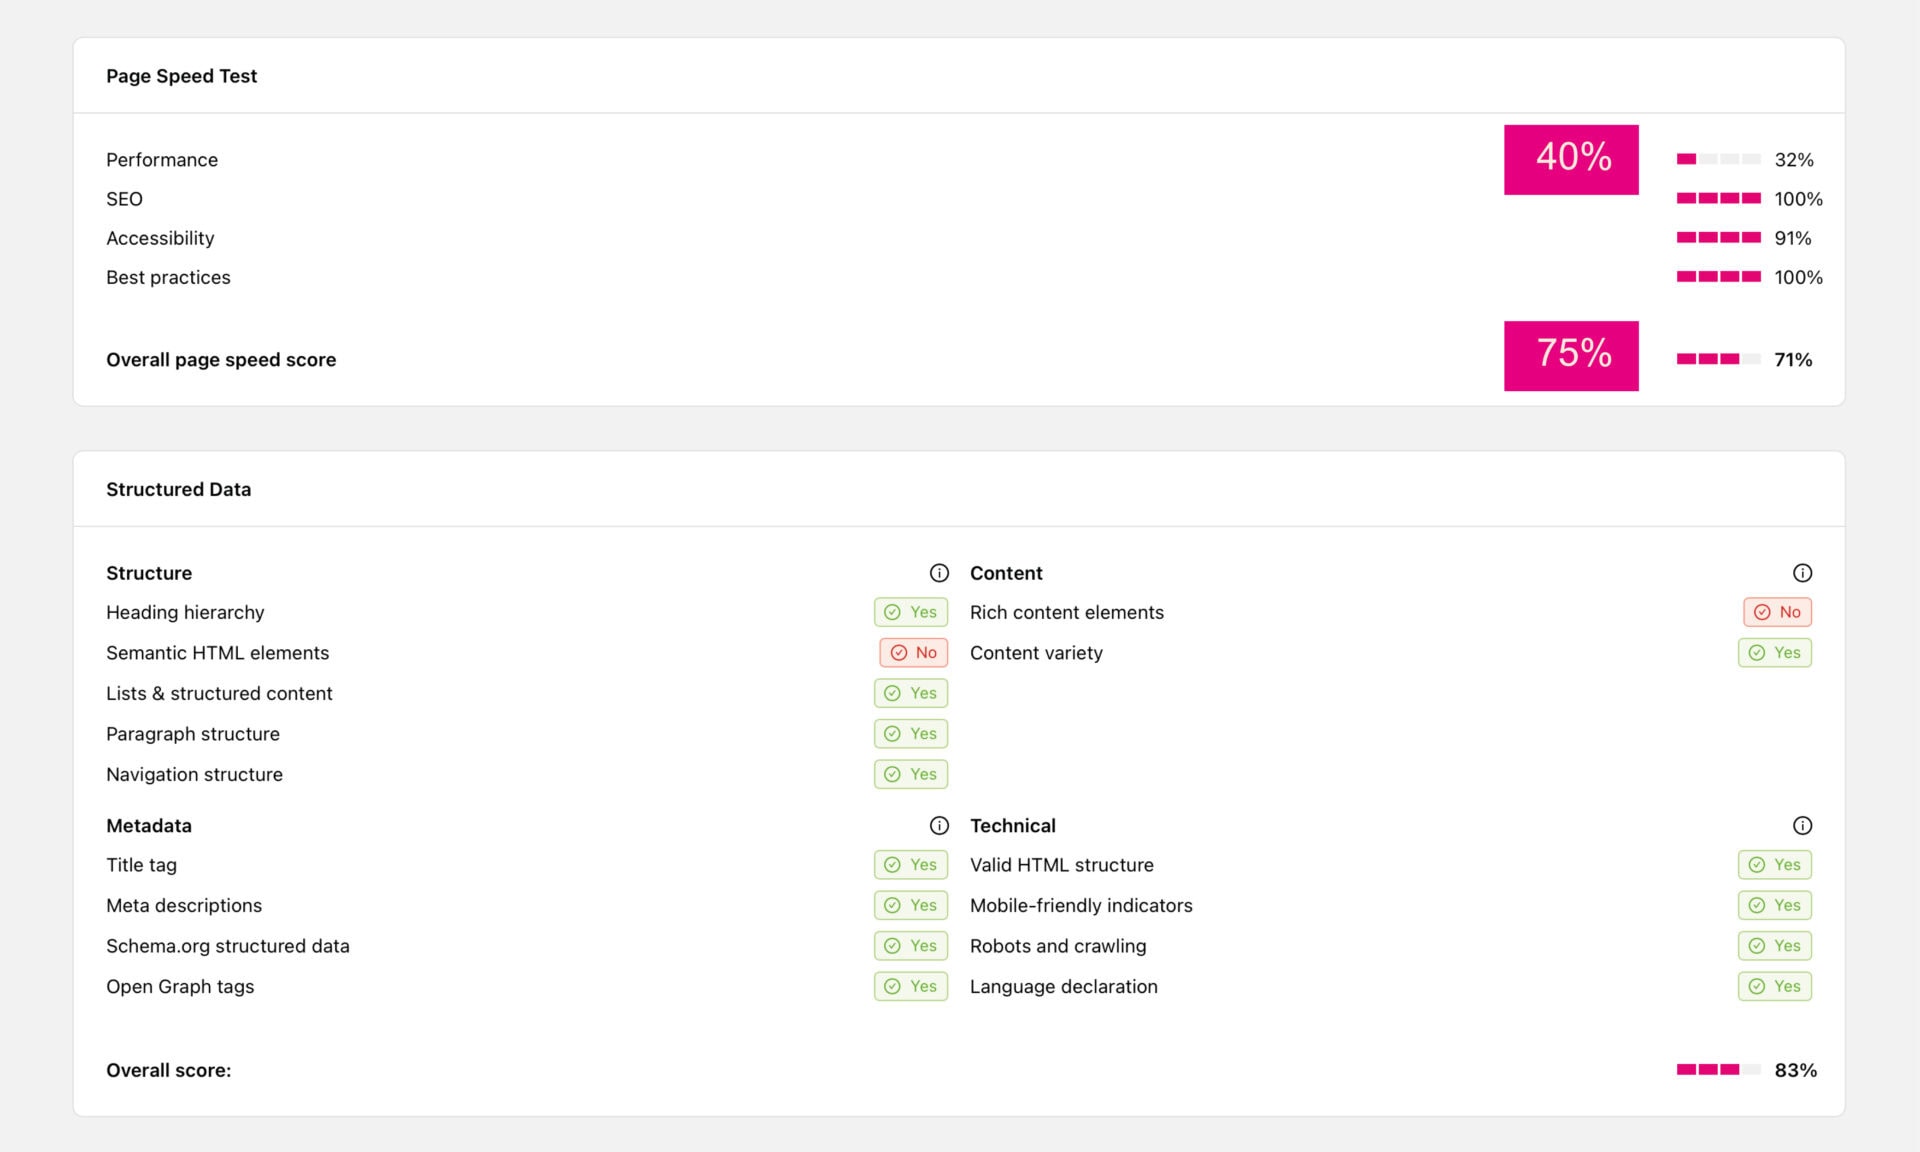
Task: Select the Yes badge for Content variety
Action: 1774,653
